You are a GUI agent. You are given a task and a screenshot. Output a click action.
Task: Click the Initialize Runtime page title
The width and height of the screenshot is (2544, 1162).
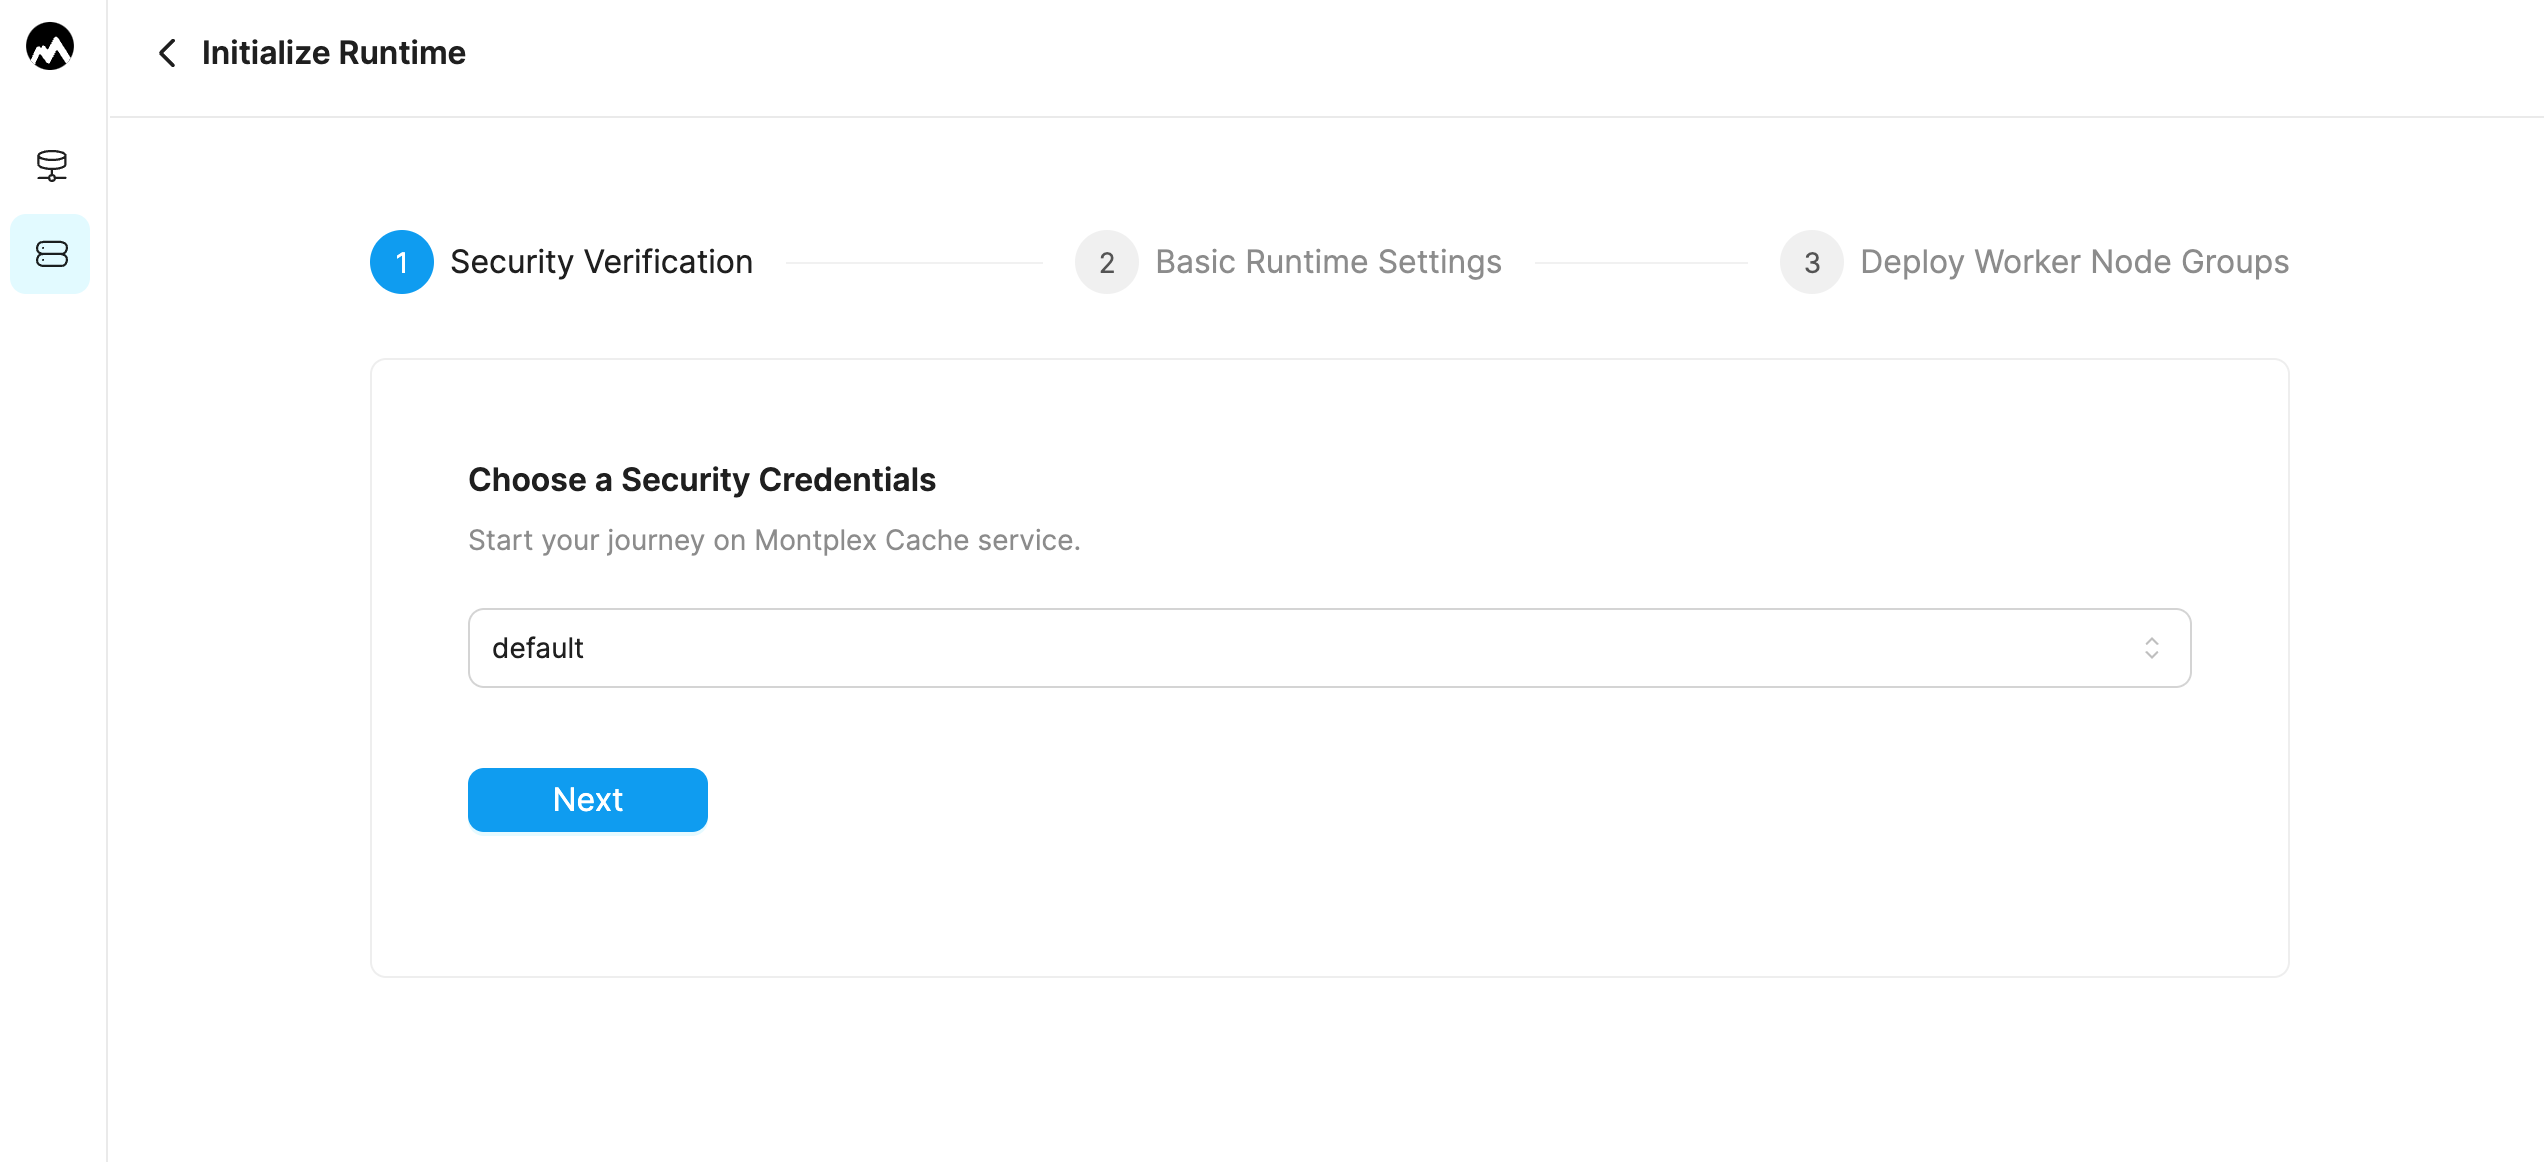pyautogui.click(x=334, y=53)
